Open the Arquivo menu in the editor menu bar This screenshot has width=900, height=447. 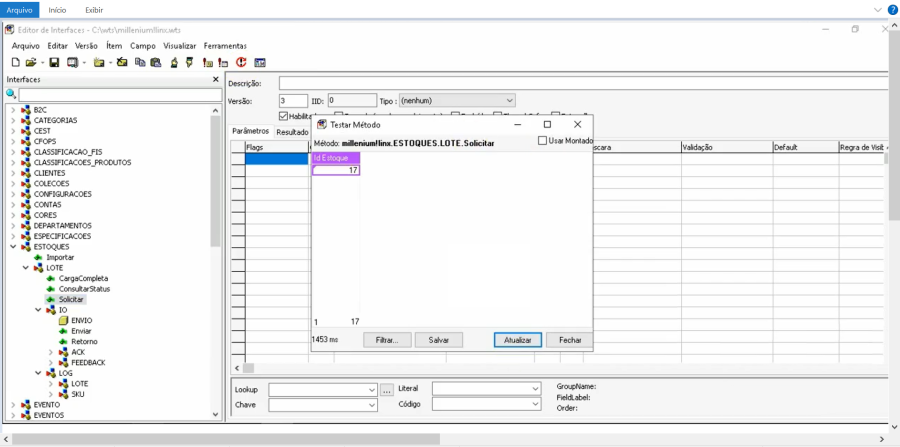26,46
